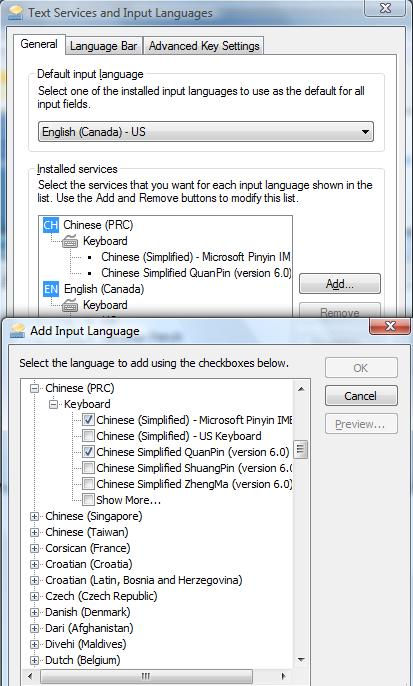This screenshot has height=686, width=413.
Task: Click the CH Chinese (PRC) language badge icon
Action: click(51, 225)
